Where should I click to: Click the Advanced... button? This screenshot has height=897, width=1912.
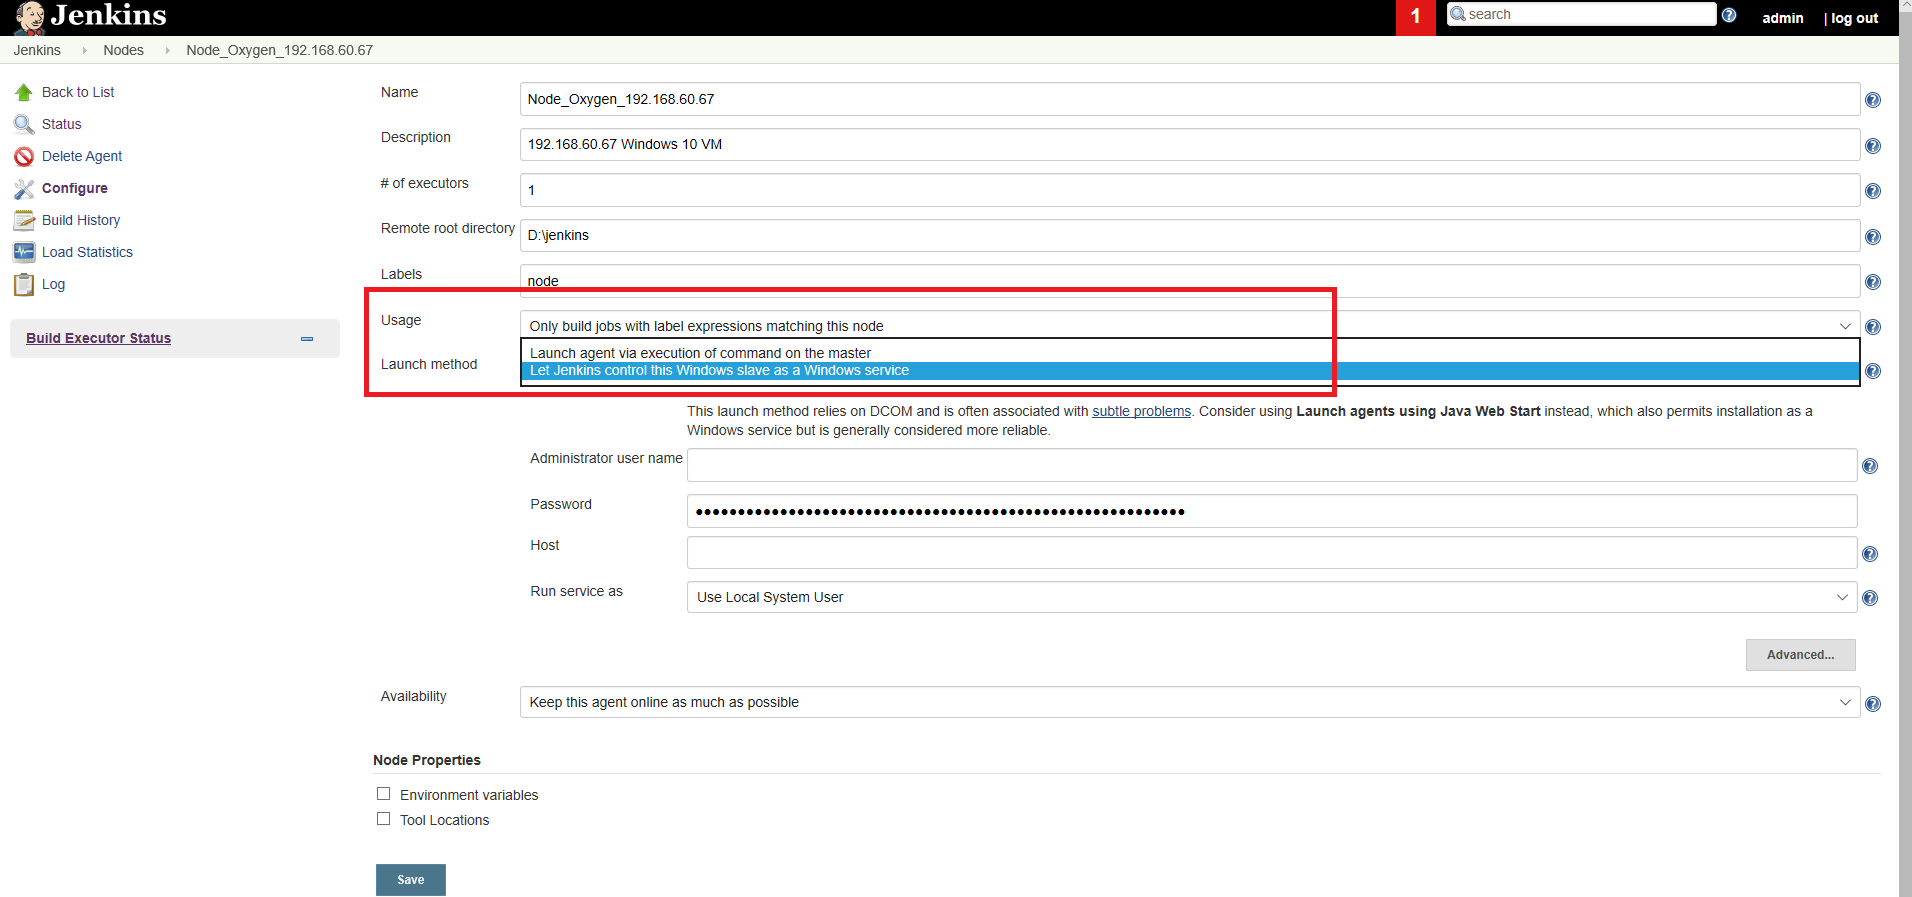[1800, 655]
